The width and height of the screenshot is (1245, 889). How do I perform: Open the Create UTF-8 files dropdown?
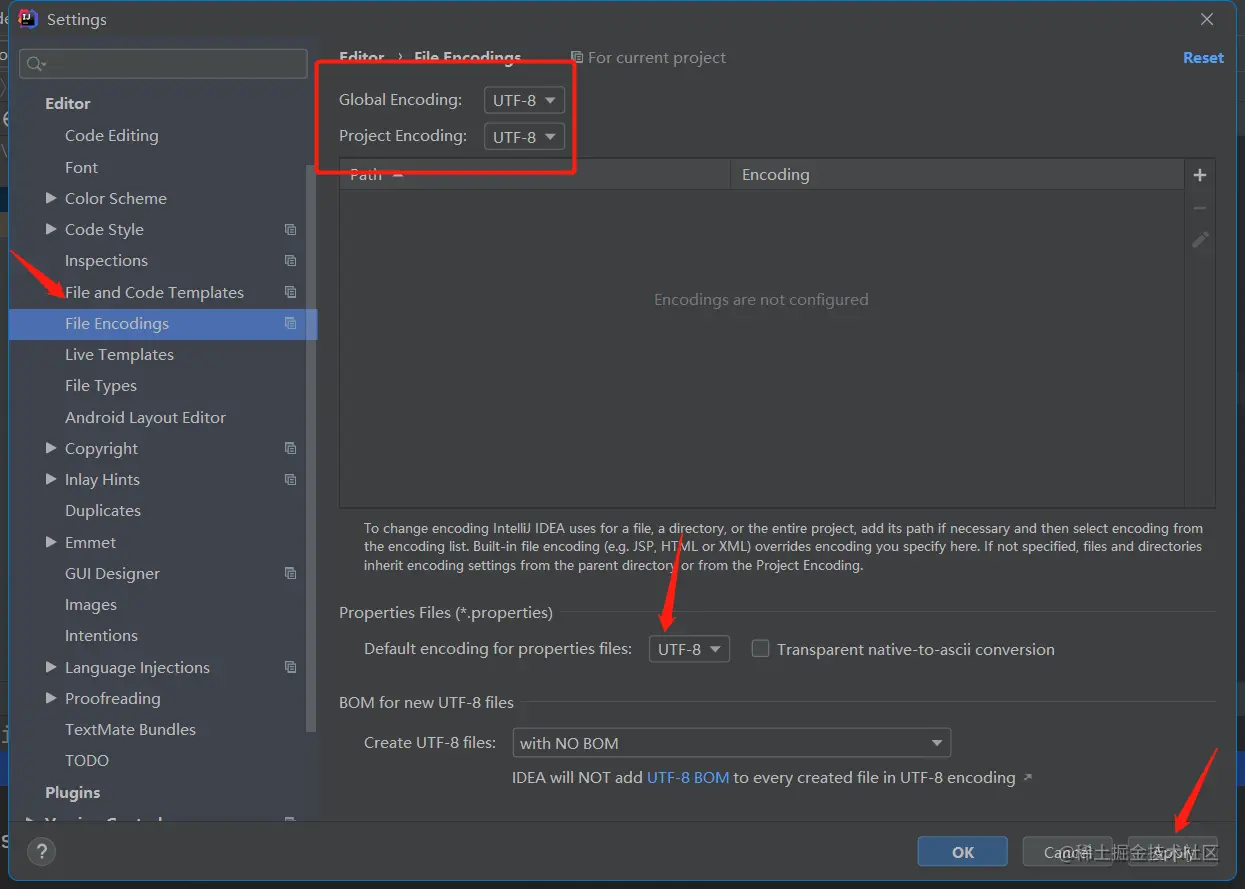click(x=731, y=743)
